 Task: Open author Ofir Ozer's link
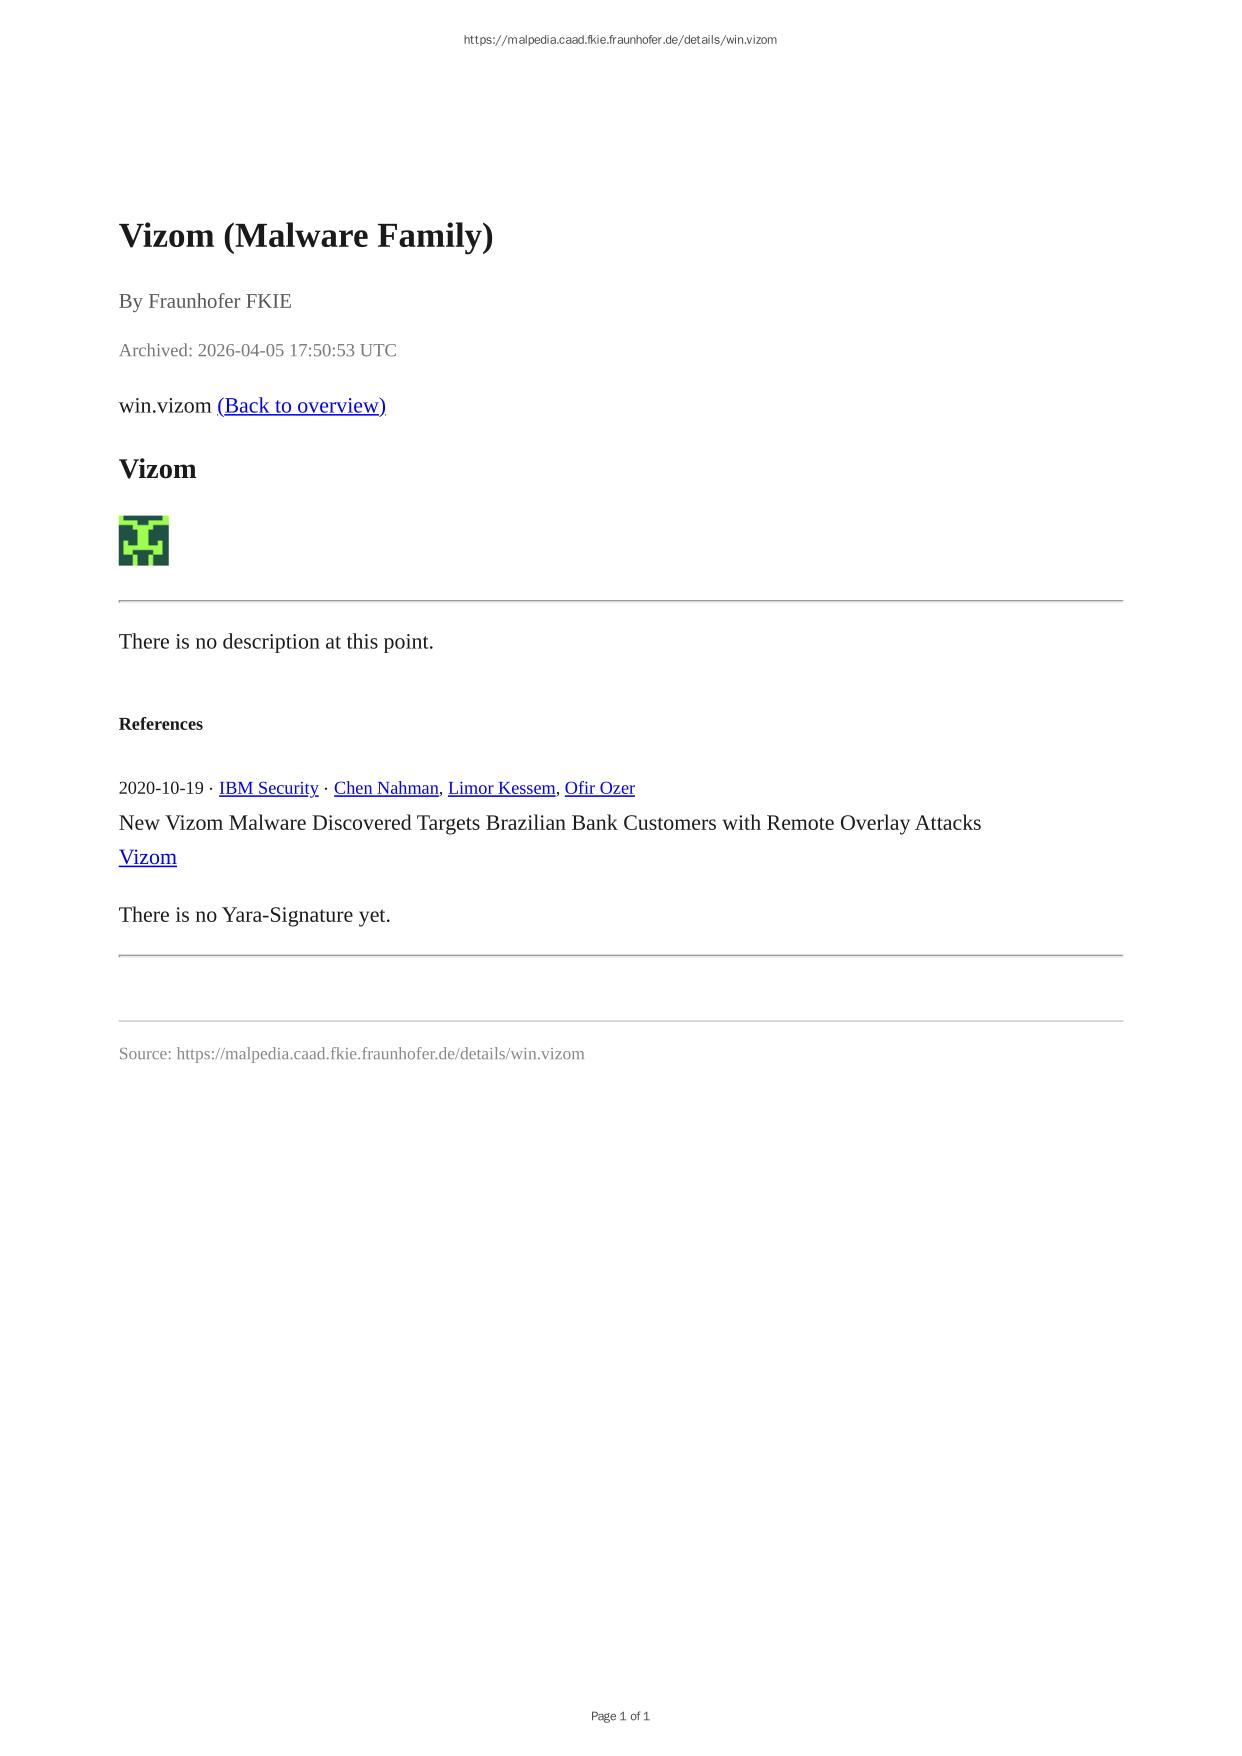point(599,788)
